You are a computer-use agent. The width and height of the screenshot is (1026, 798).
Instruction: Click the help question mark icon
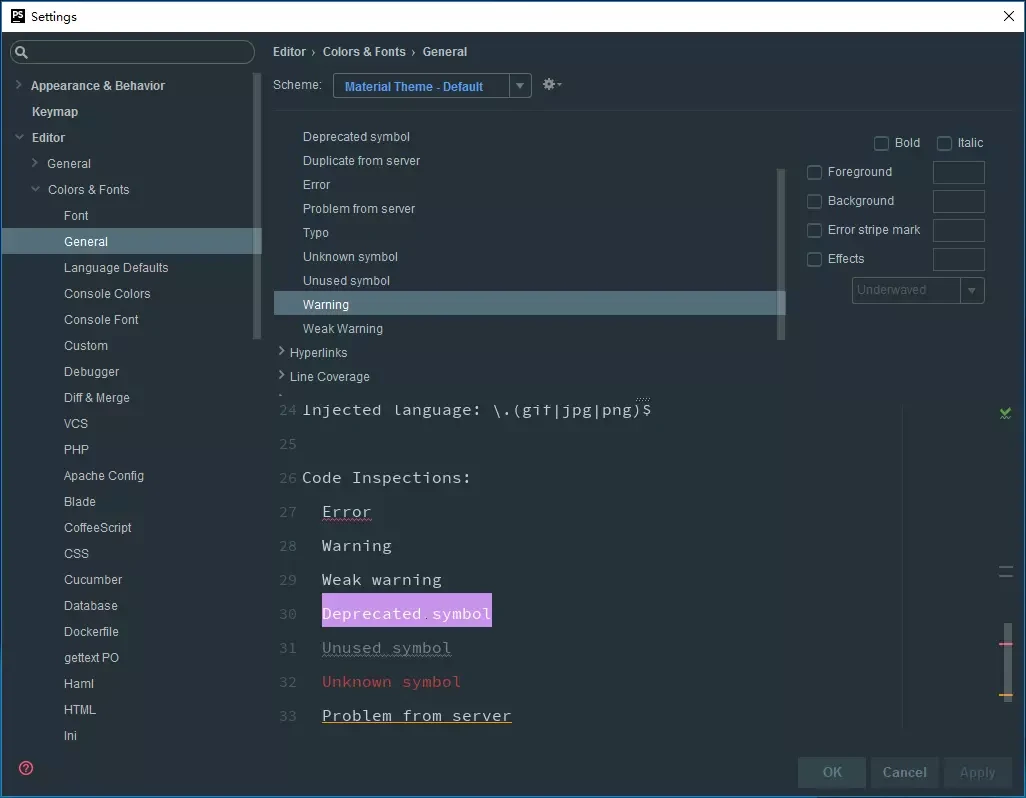click(26, 768)
